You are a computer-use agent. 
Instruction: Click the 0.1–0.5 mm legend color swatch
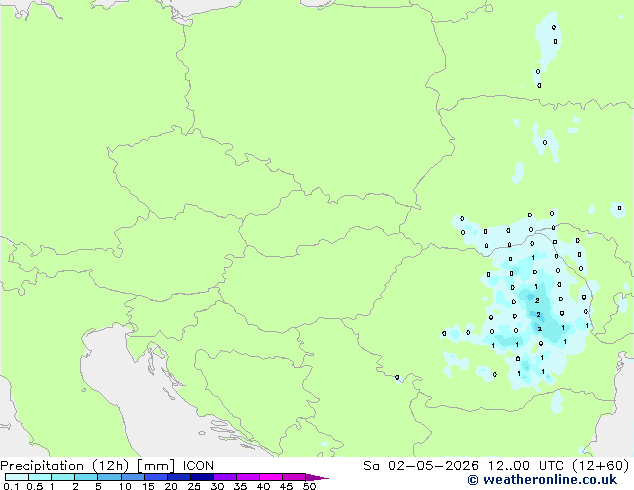coord(17,477)
